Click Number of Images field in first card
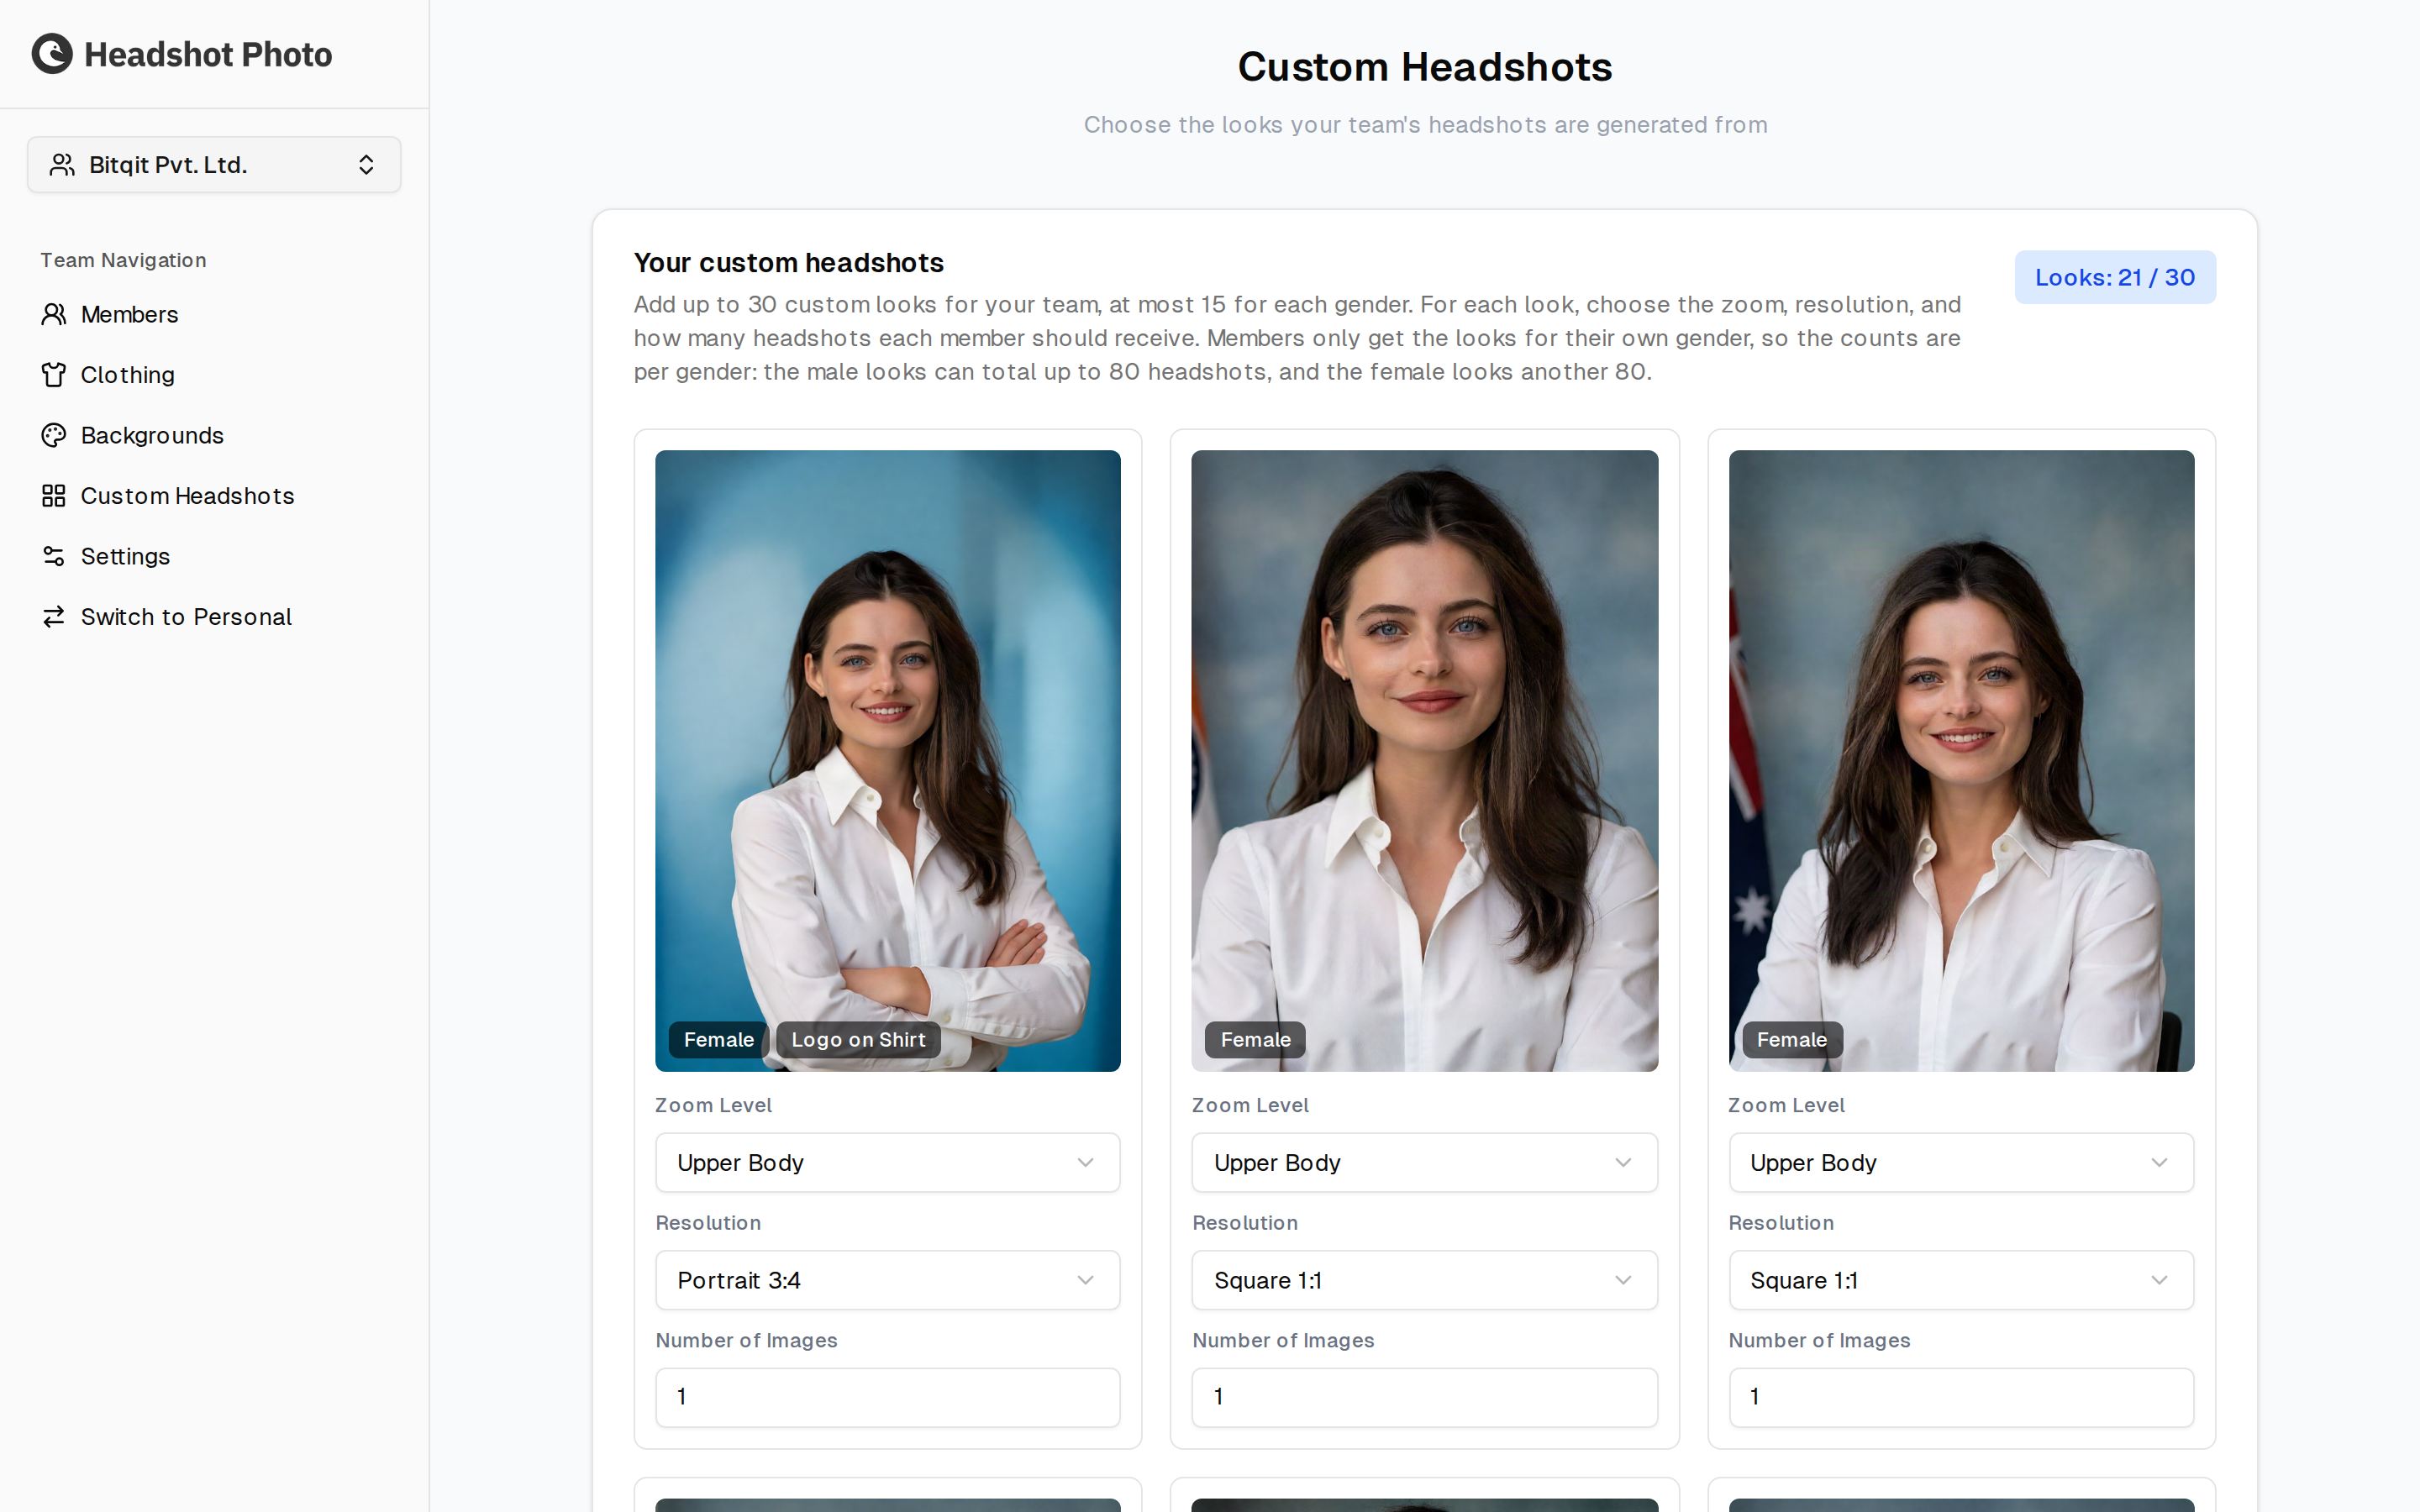 (x=887, y=1397)
